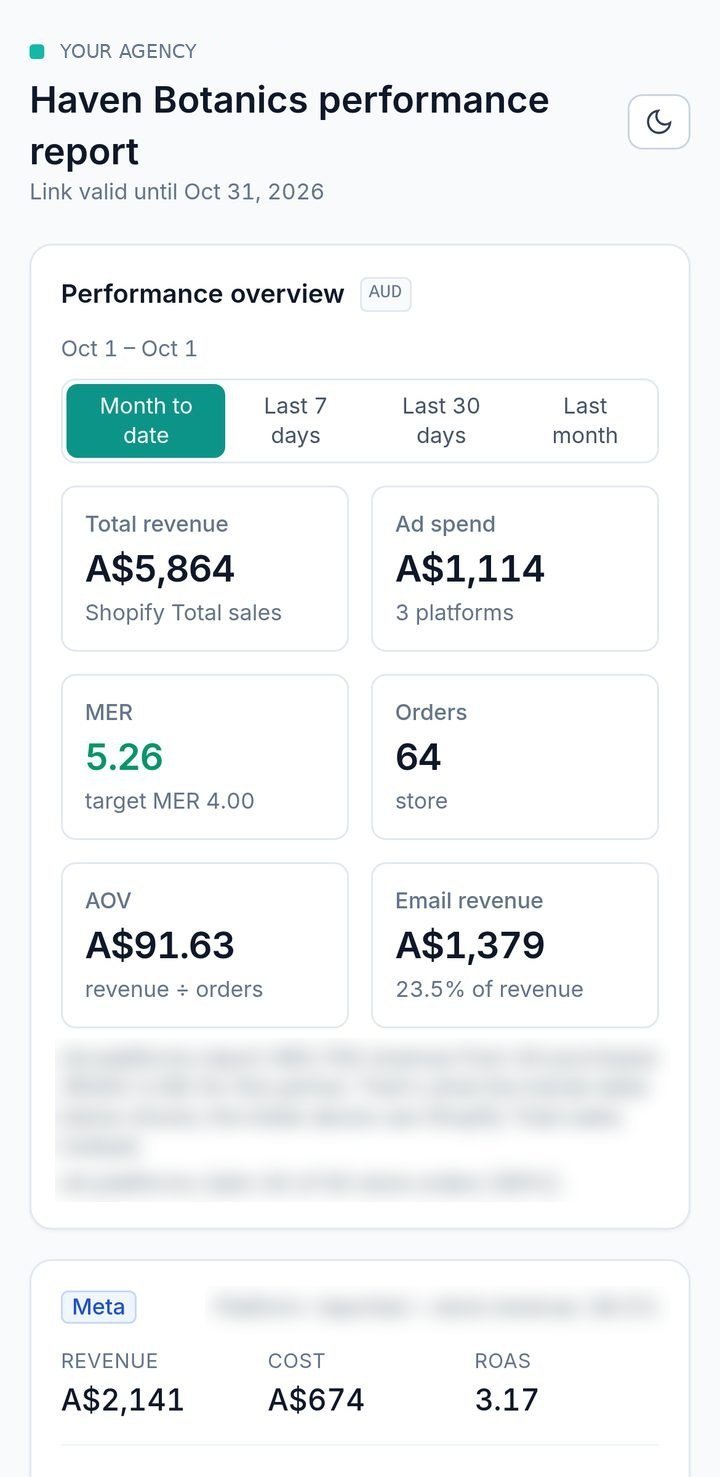Click the 'Oct 1 – Oct 1' date range
This screenshot has height=1477, width=720.
tap(129, 349)
